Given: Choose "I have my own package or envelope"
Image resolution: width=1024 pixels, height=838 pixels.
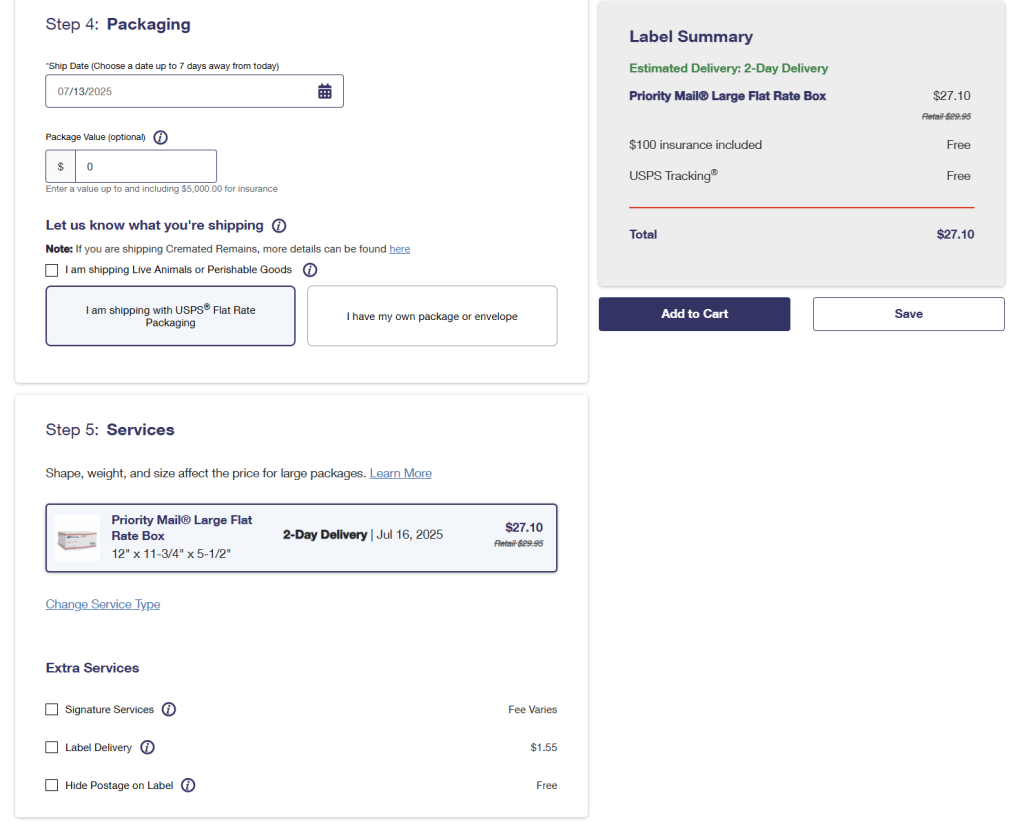Looking at the screenshot, I should 432,316.
